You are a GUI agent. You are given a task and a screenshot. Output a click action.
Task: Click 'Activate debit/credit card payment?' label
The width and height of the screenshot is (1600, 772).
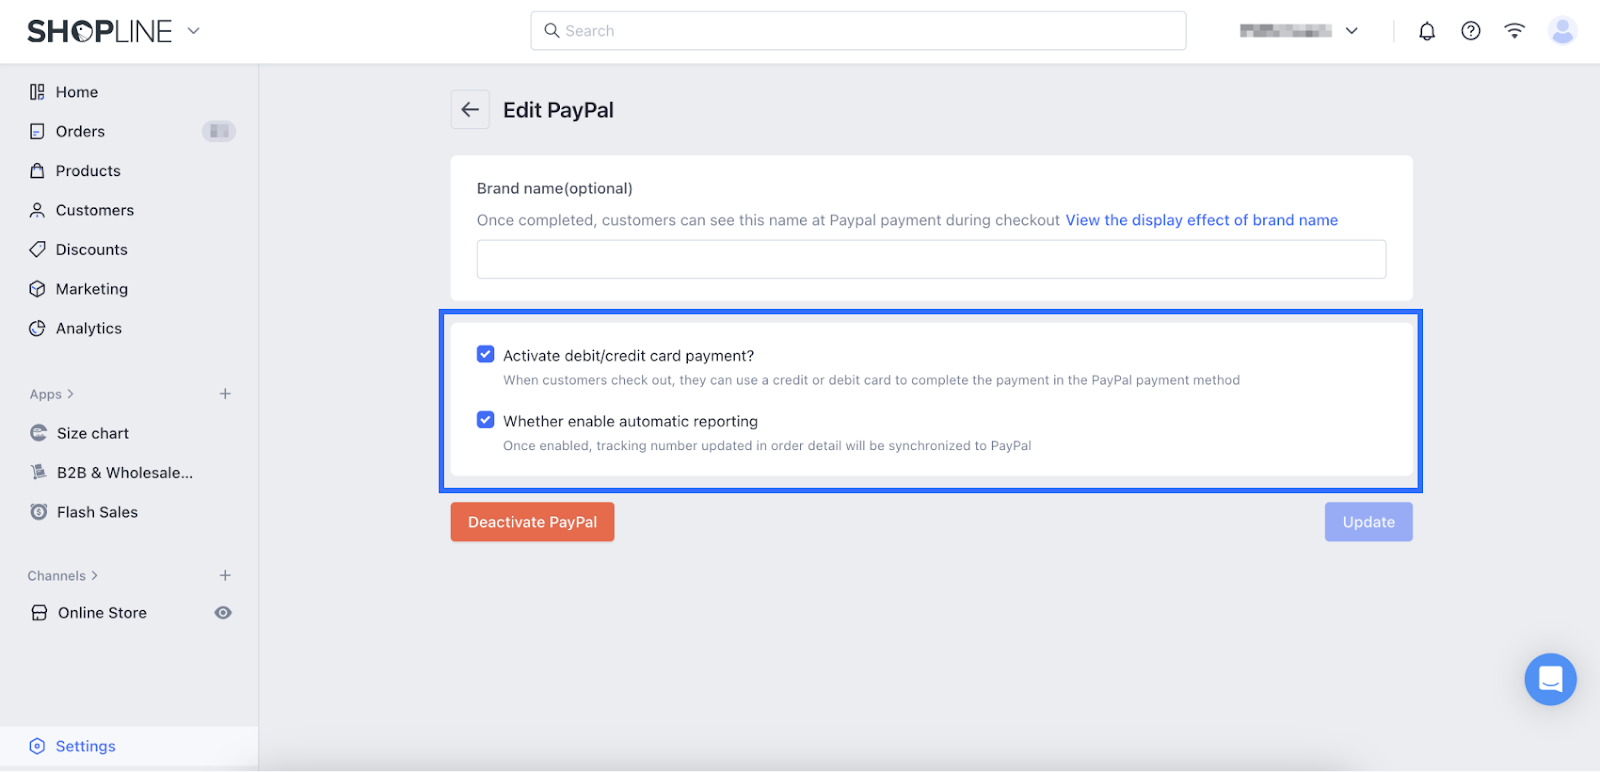628,355
